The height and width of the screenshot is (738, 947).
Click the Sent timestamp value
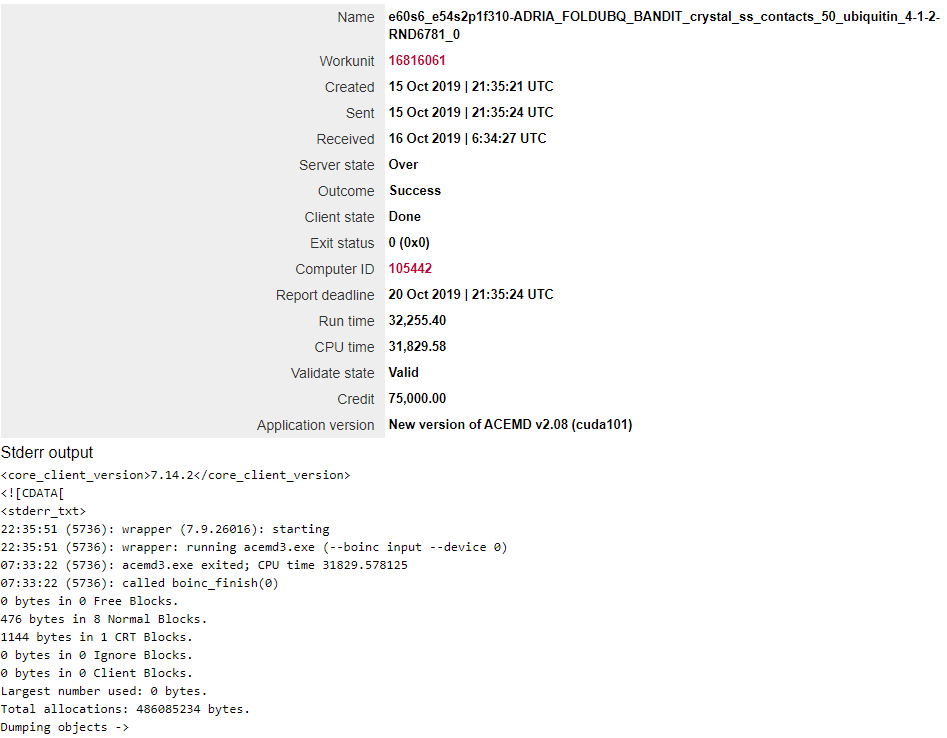pos(470,112)
